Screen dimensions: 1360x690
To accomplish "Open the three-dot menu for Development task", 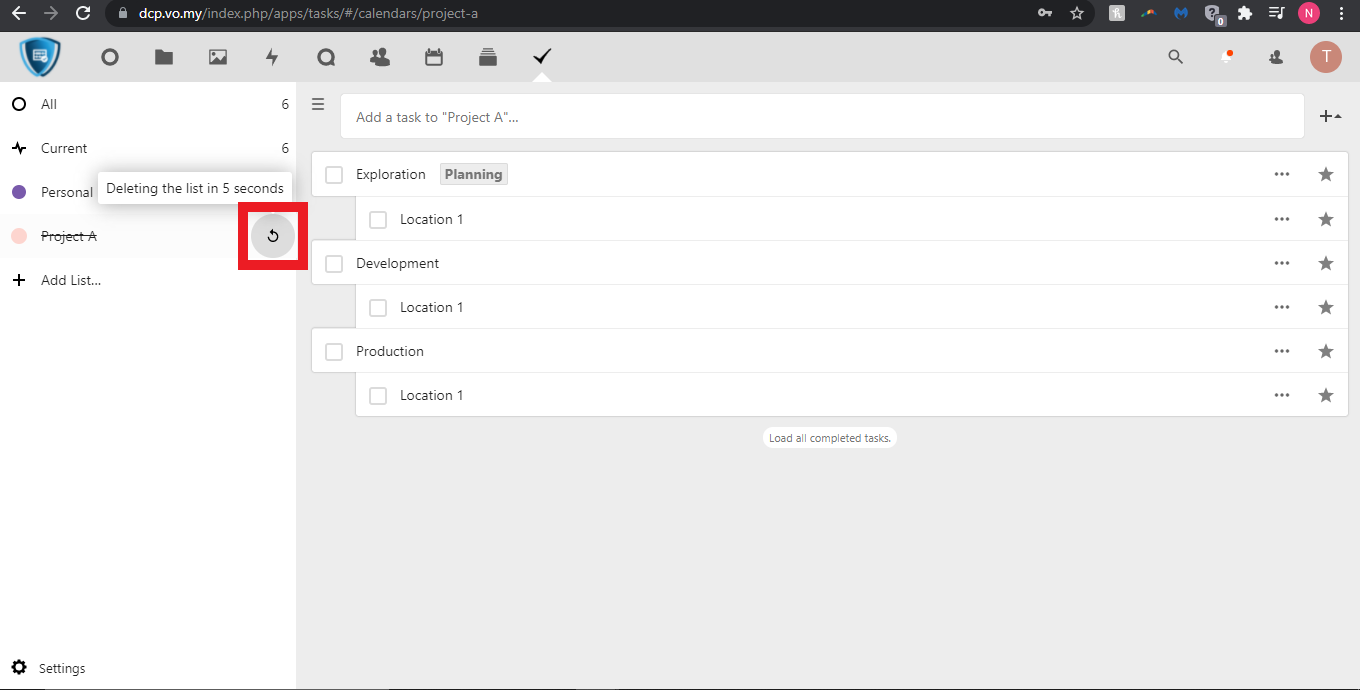I will coord(1282,263).
